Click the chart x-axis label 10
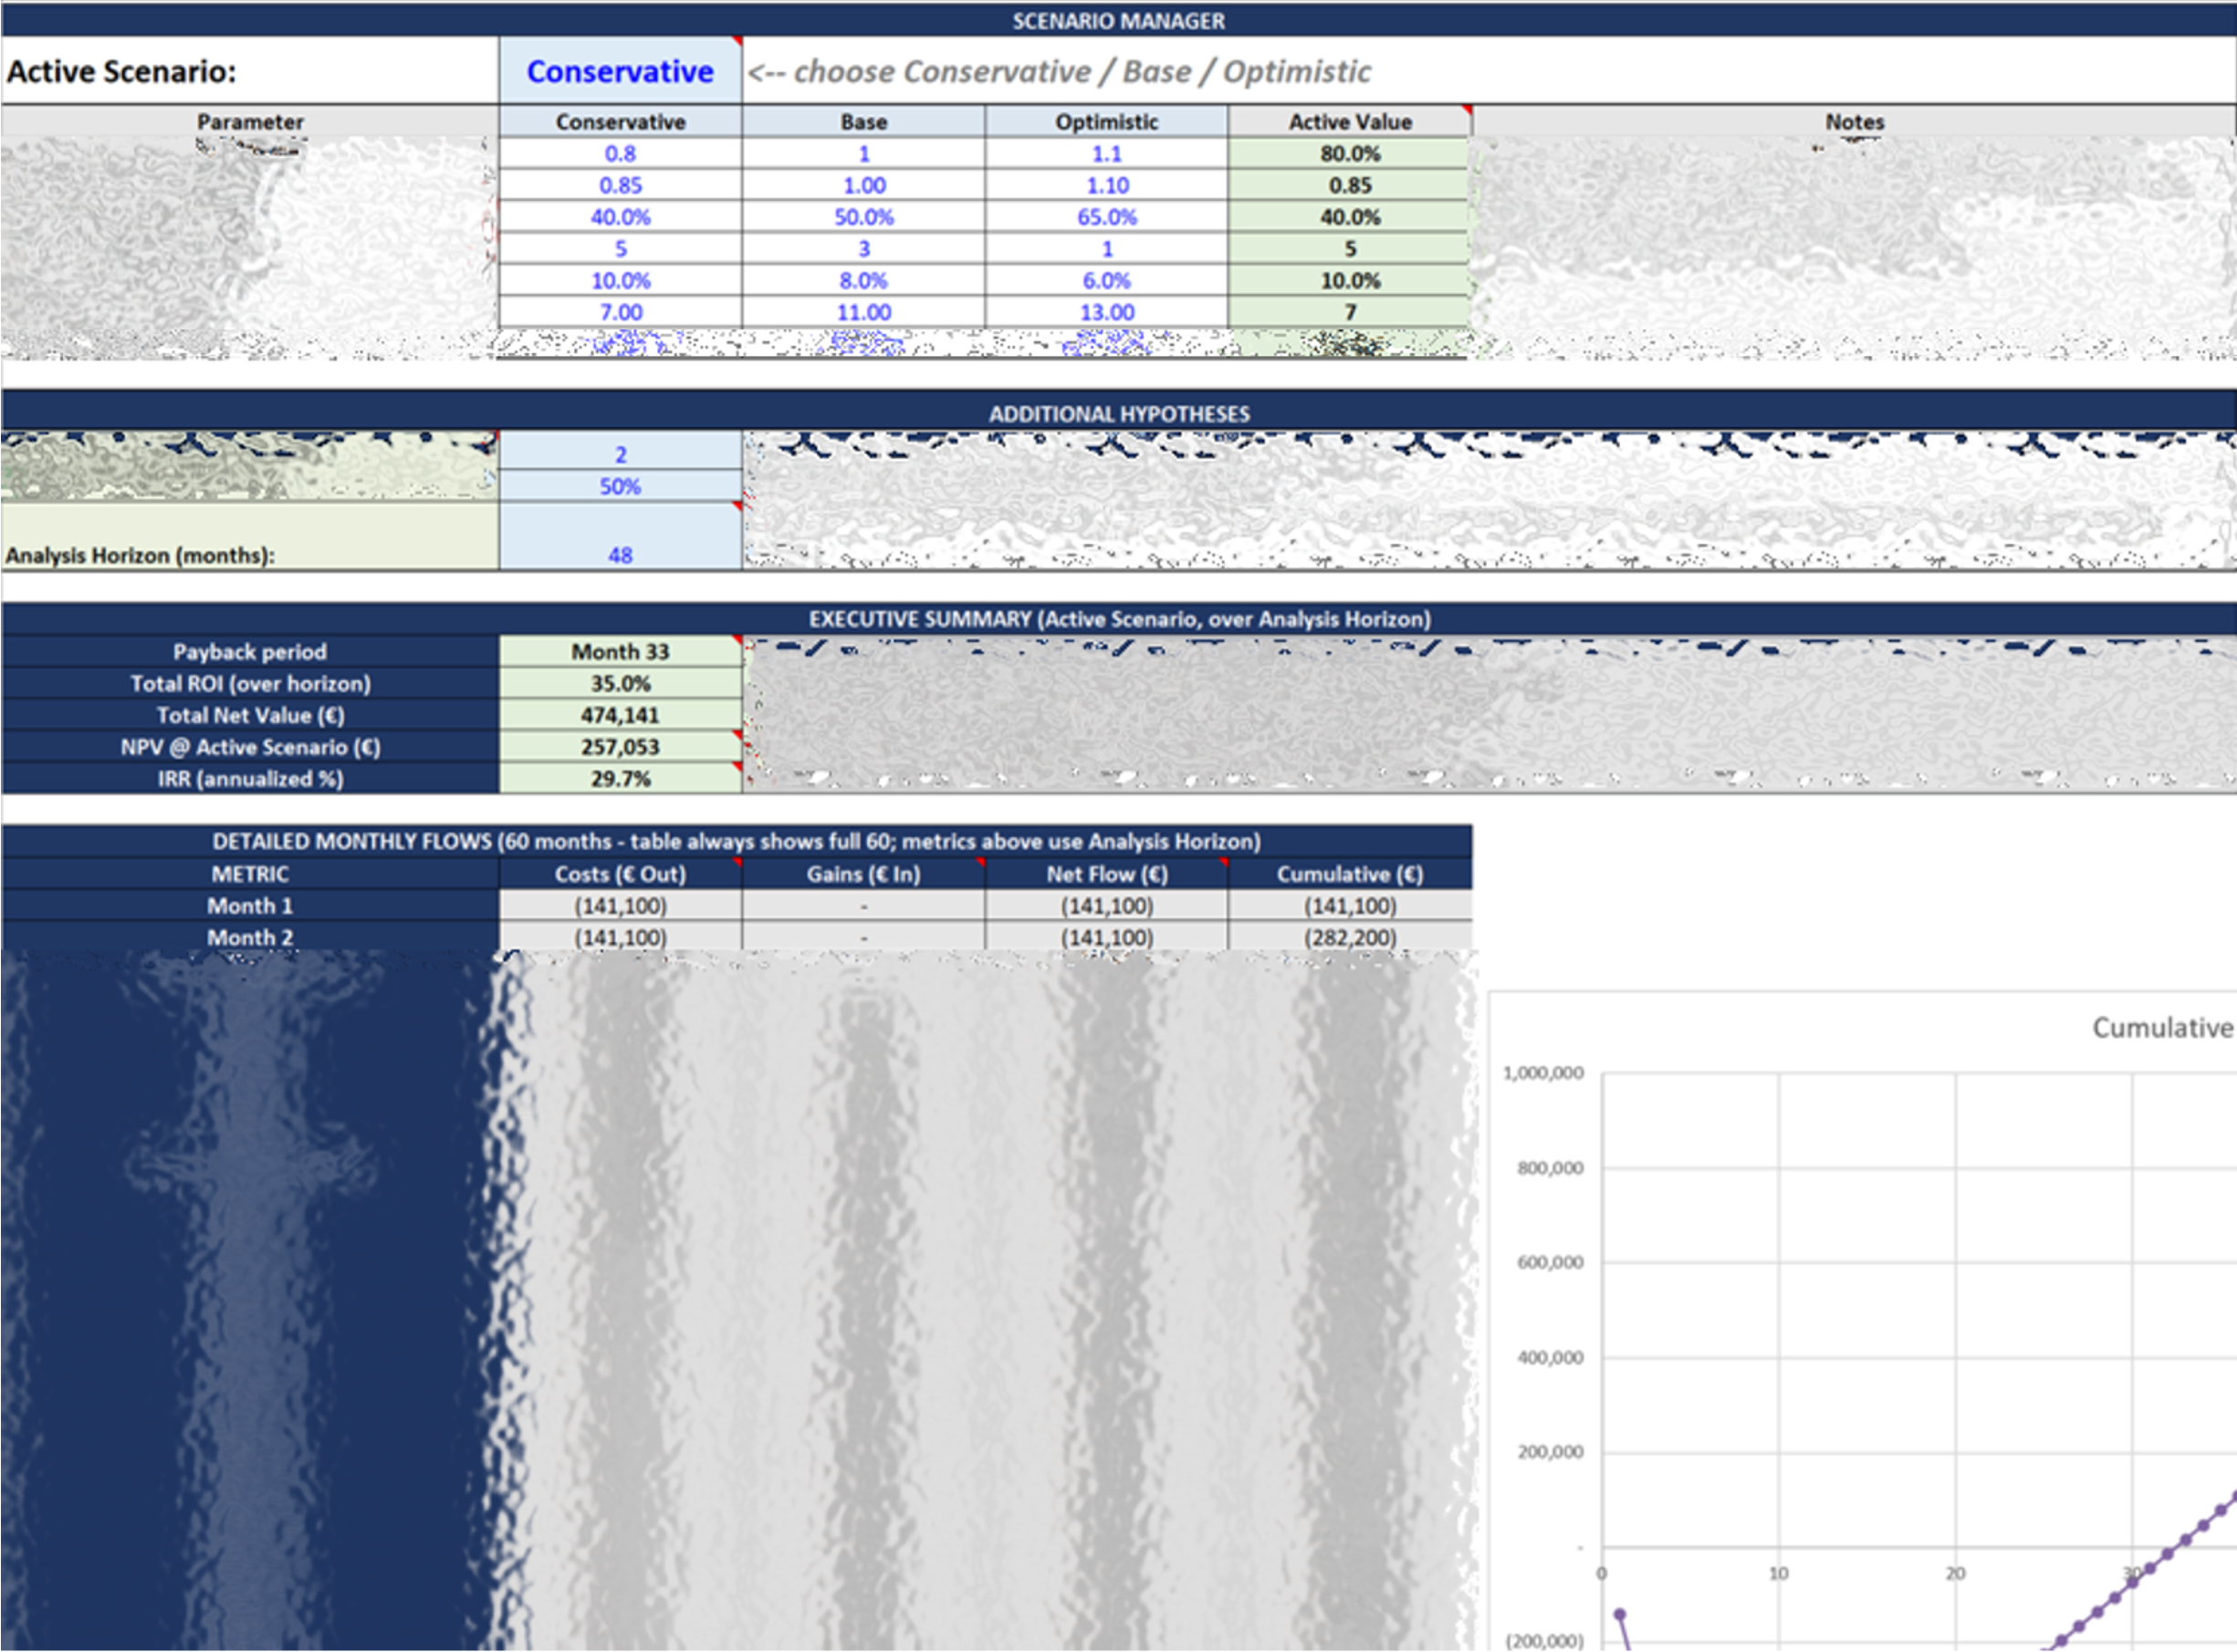2237x1652 pixels. 1778,1573
